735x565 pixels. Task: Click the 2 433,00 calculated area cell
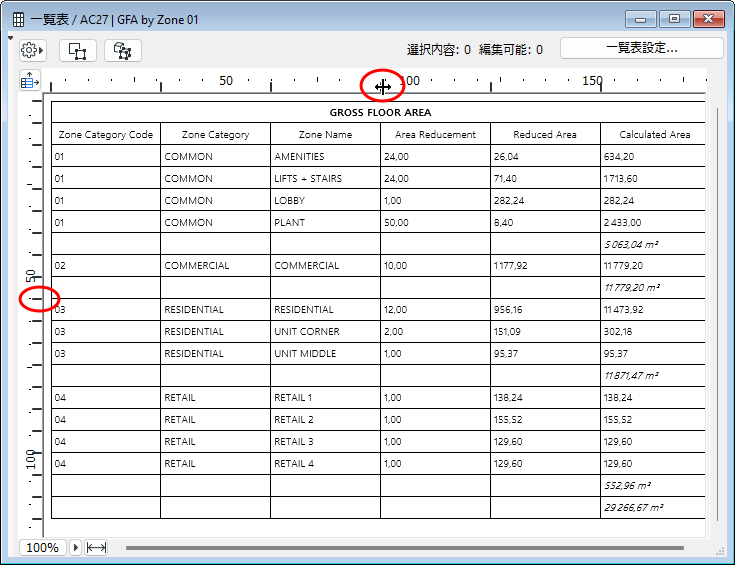point(653,222)
